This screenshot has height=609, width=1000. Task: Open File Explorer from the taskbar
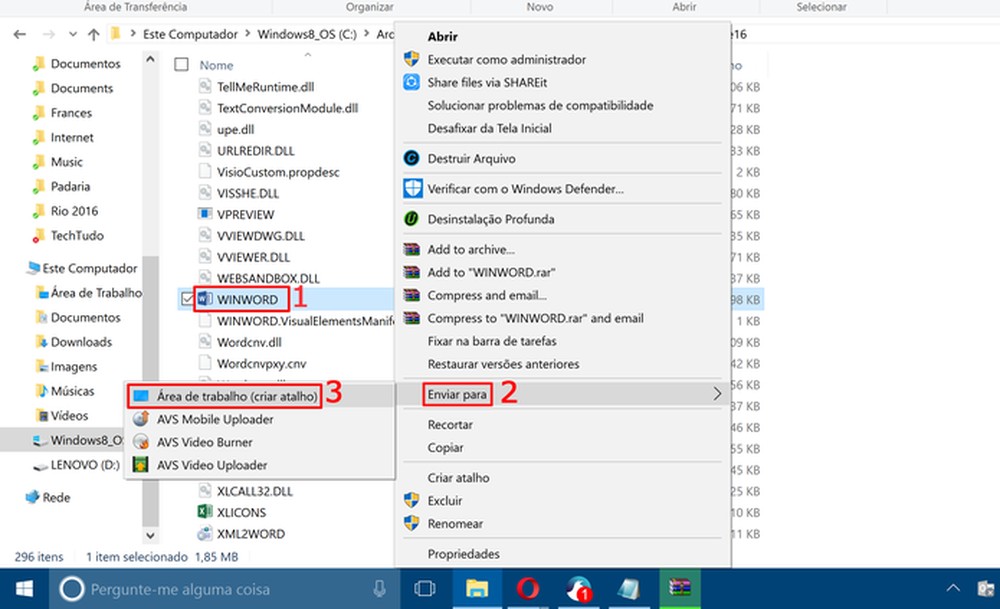pos(476,589)
